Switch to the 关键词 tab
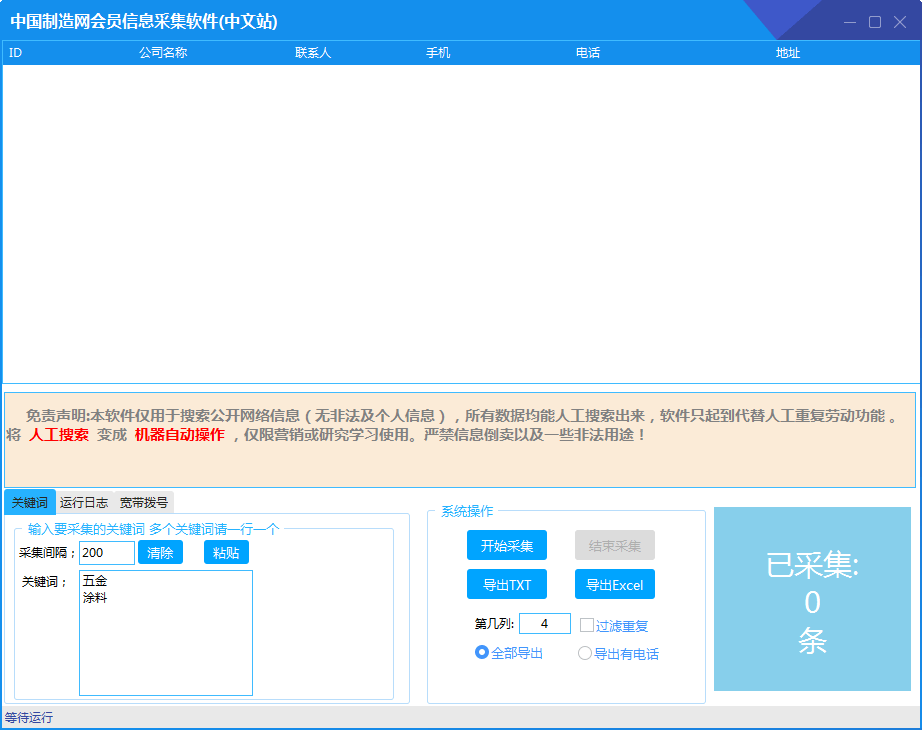The height and width of the screenshot is (730, 922). (30, 502)
